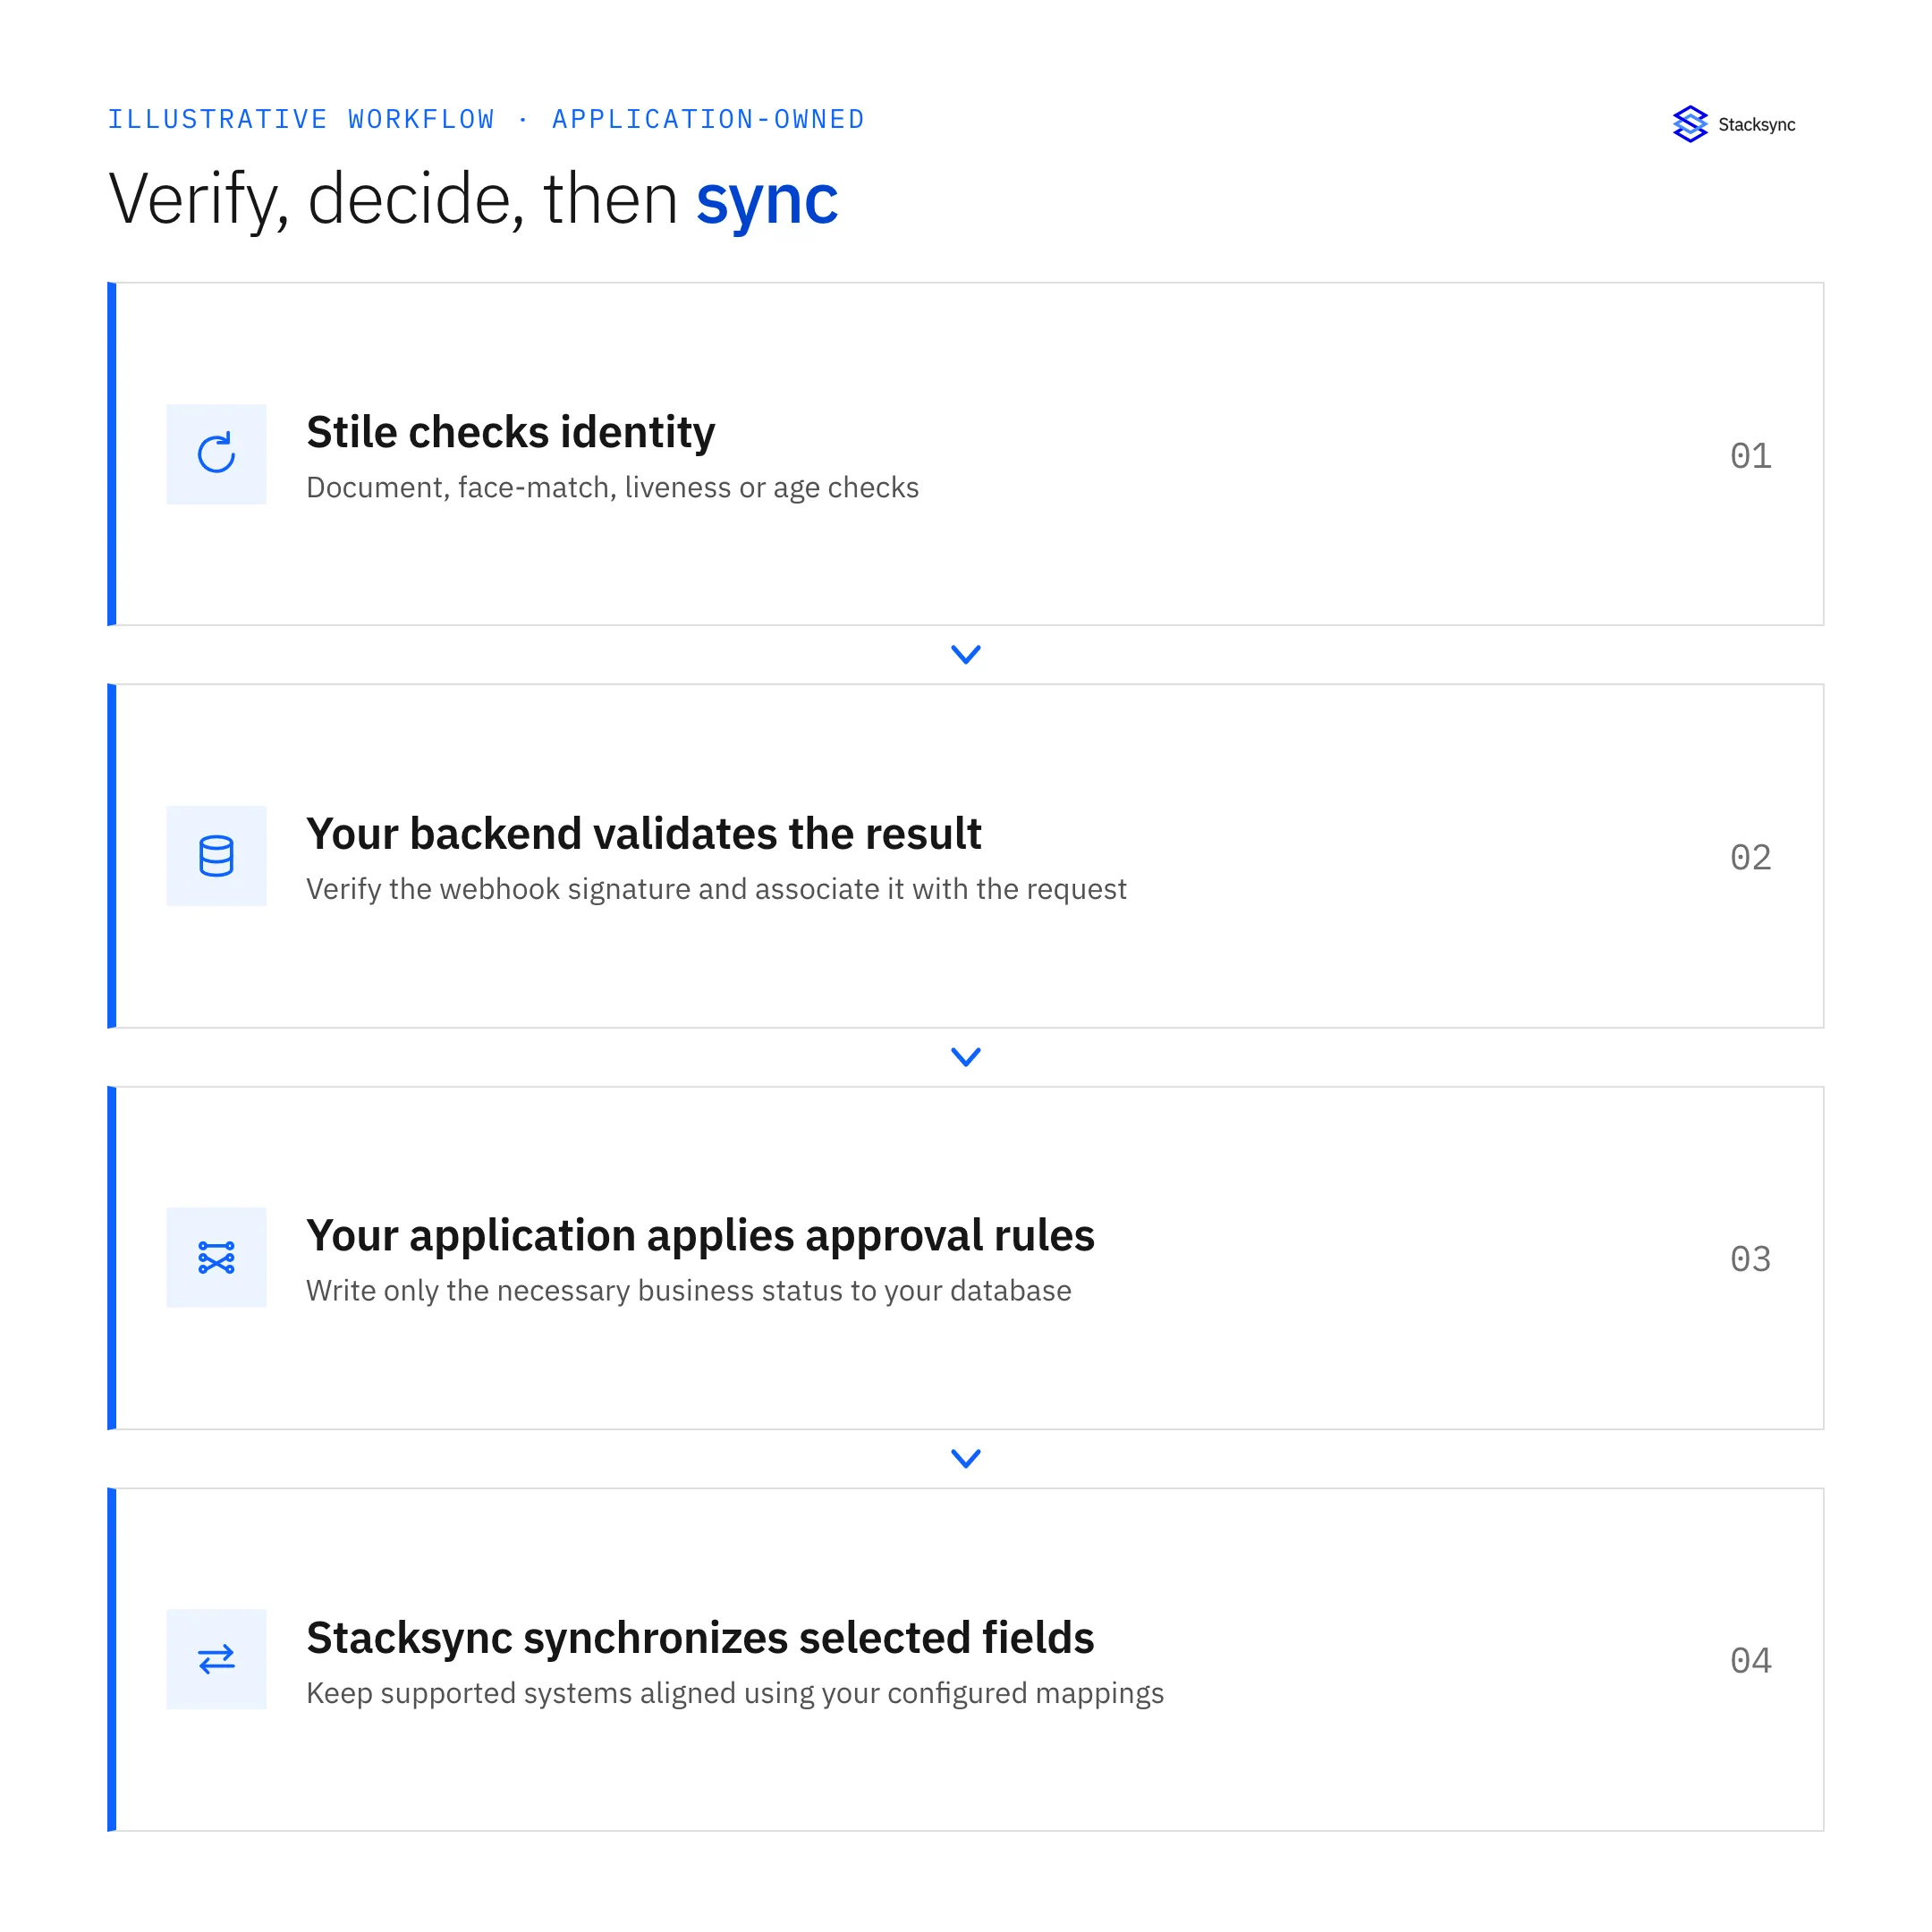Click 'Stacksync synchronizes selected fields' heading
This screenshot has height=1932, width=1932.
(700, 1638)
